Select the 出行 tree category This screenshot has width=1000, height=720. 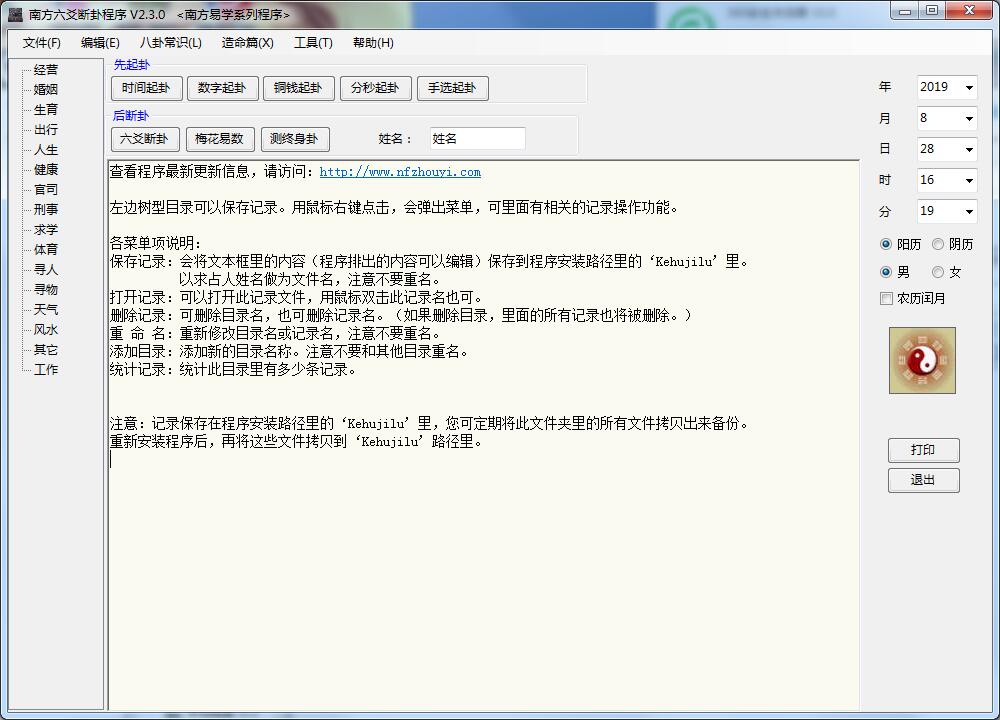tap(45, 129)
